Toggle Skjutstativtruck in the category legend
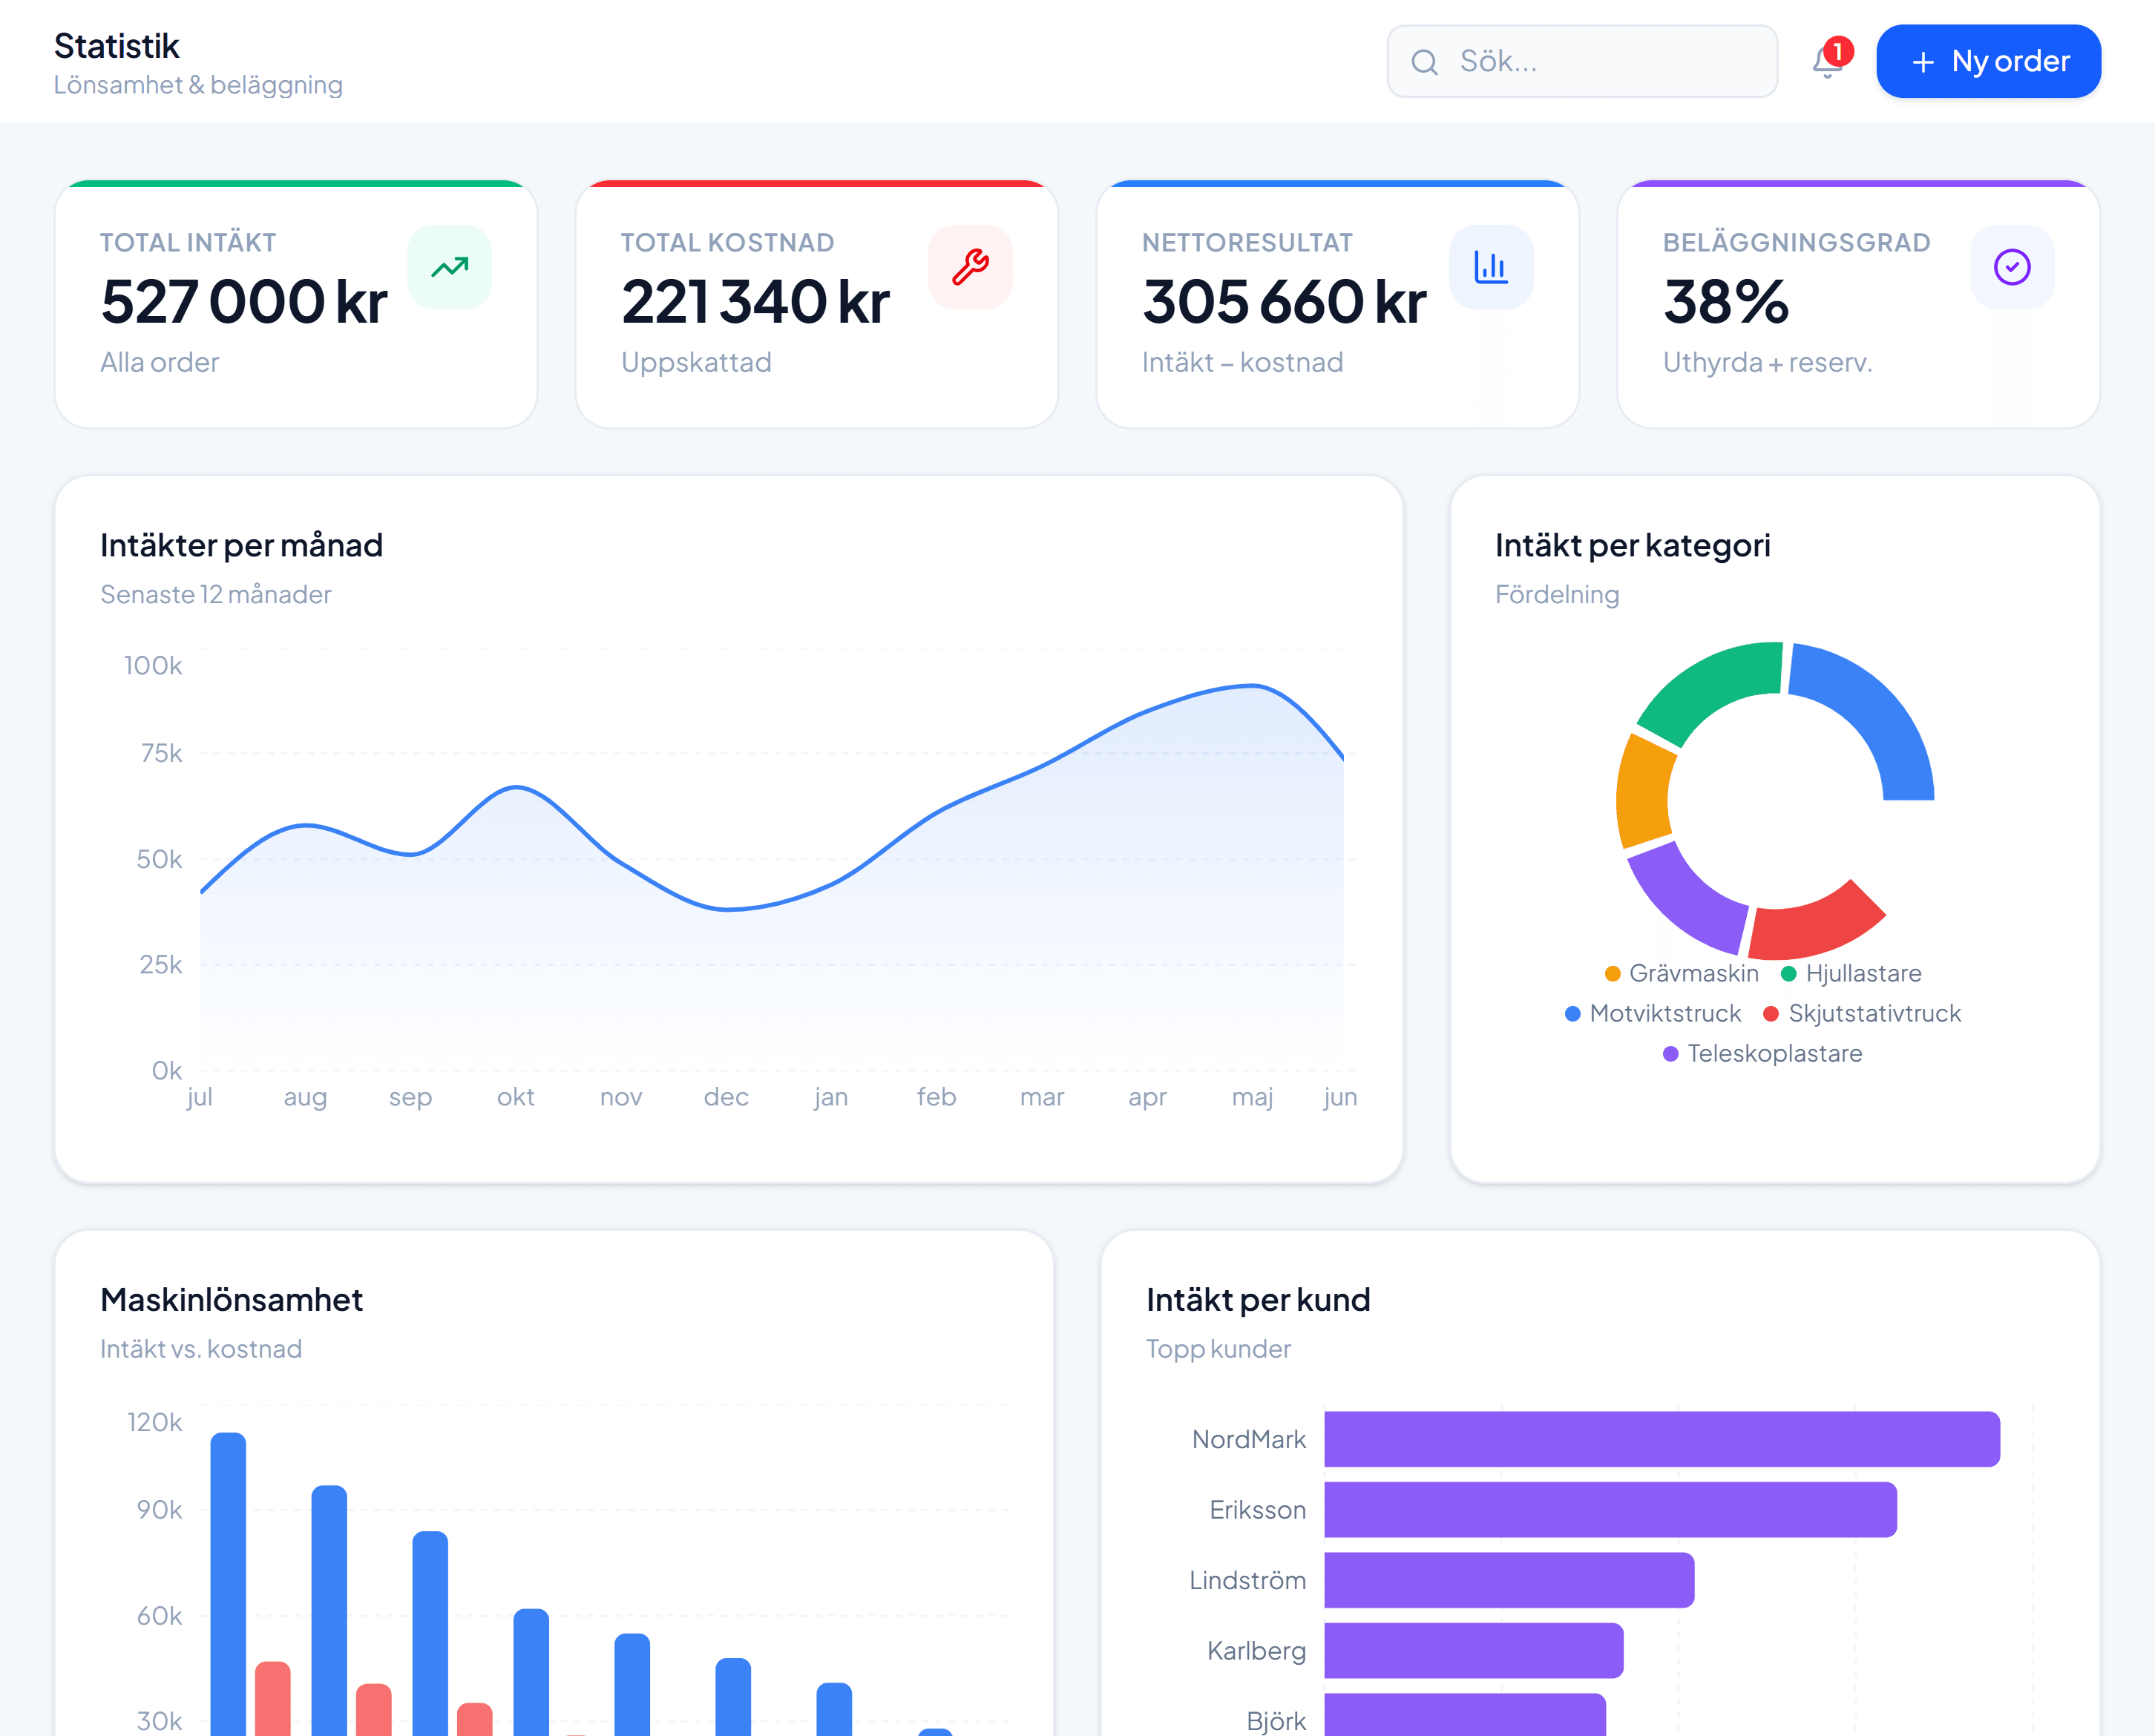 (x=1862, y=1013)
